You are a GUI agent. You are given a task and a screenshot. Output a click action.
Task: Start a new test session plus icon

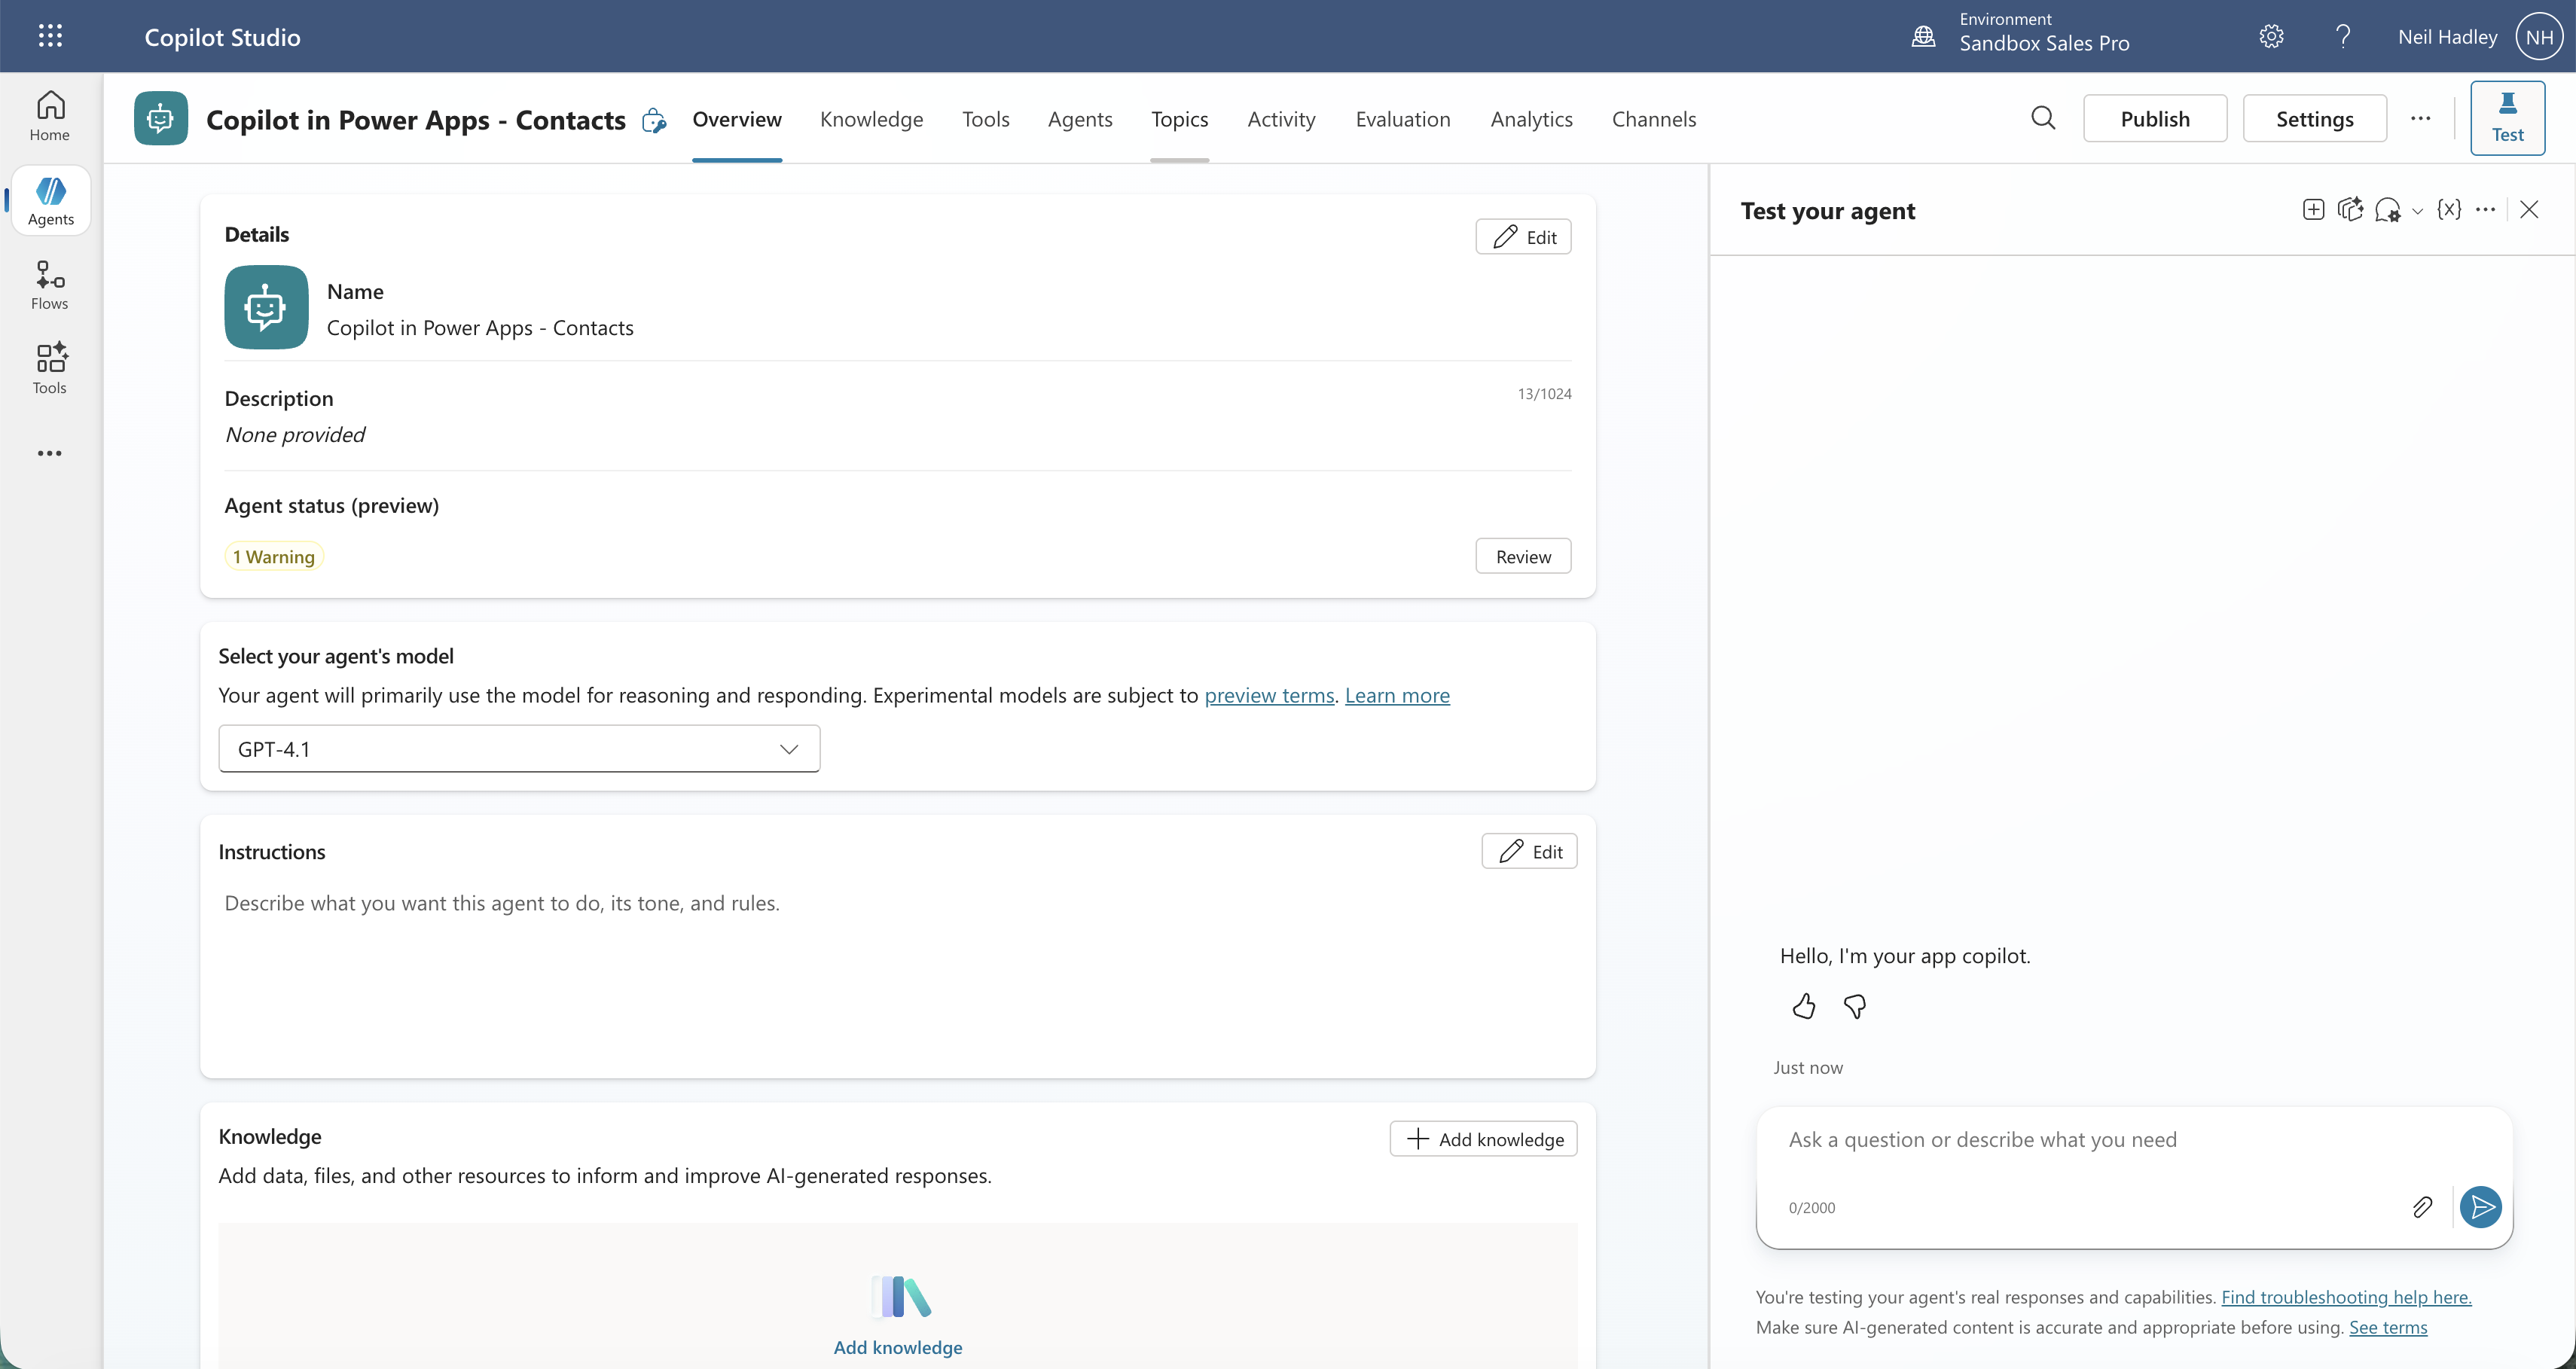click(x=2313, y=210)
